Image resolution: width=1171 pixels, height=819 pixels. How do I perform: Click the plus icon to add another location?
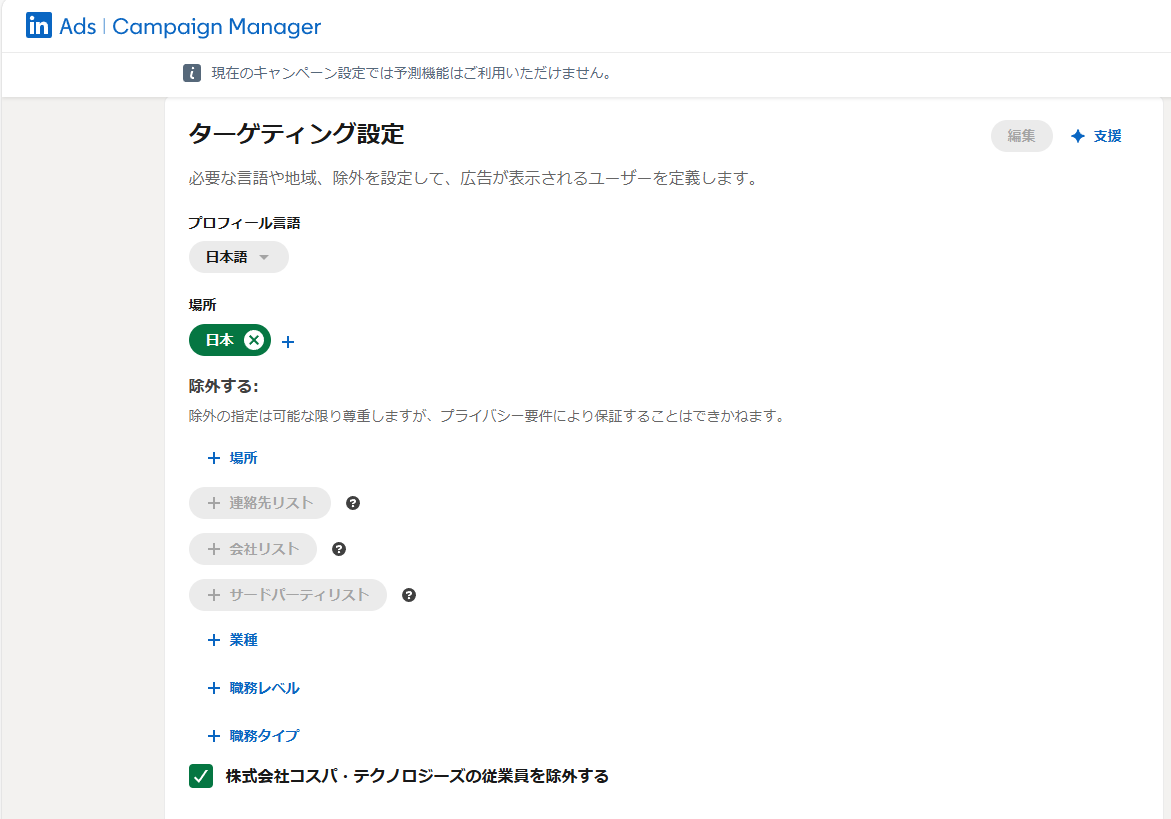pyautogui.click(x=288, y=341)
